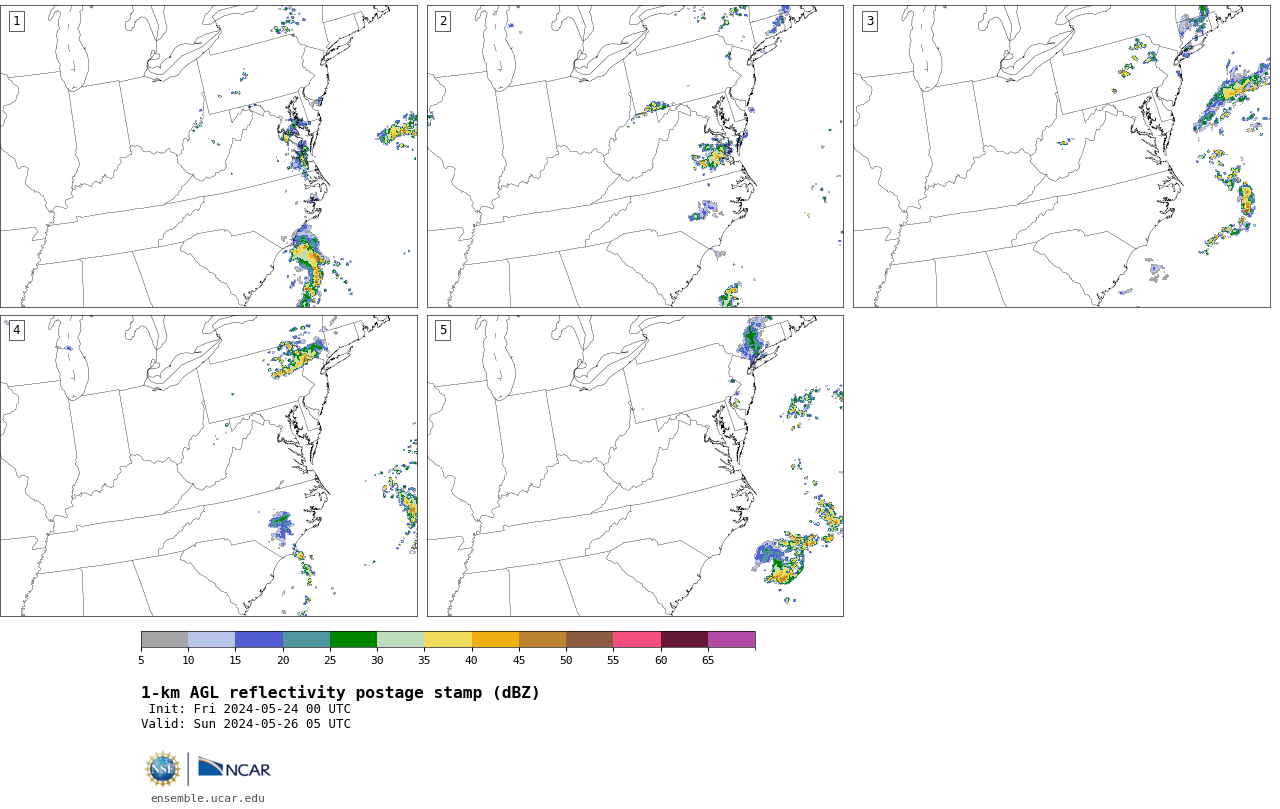Click the NCAR logo
1280x809 pixels.
234,768
